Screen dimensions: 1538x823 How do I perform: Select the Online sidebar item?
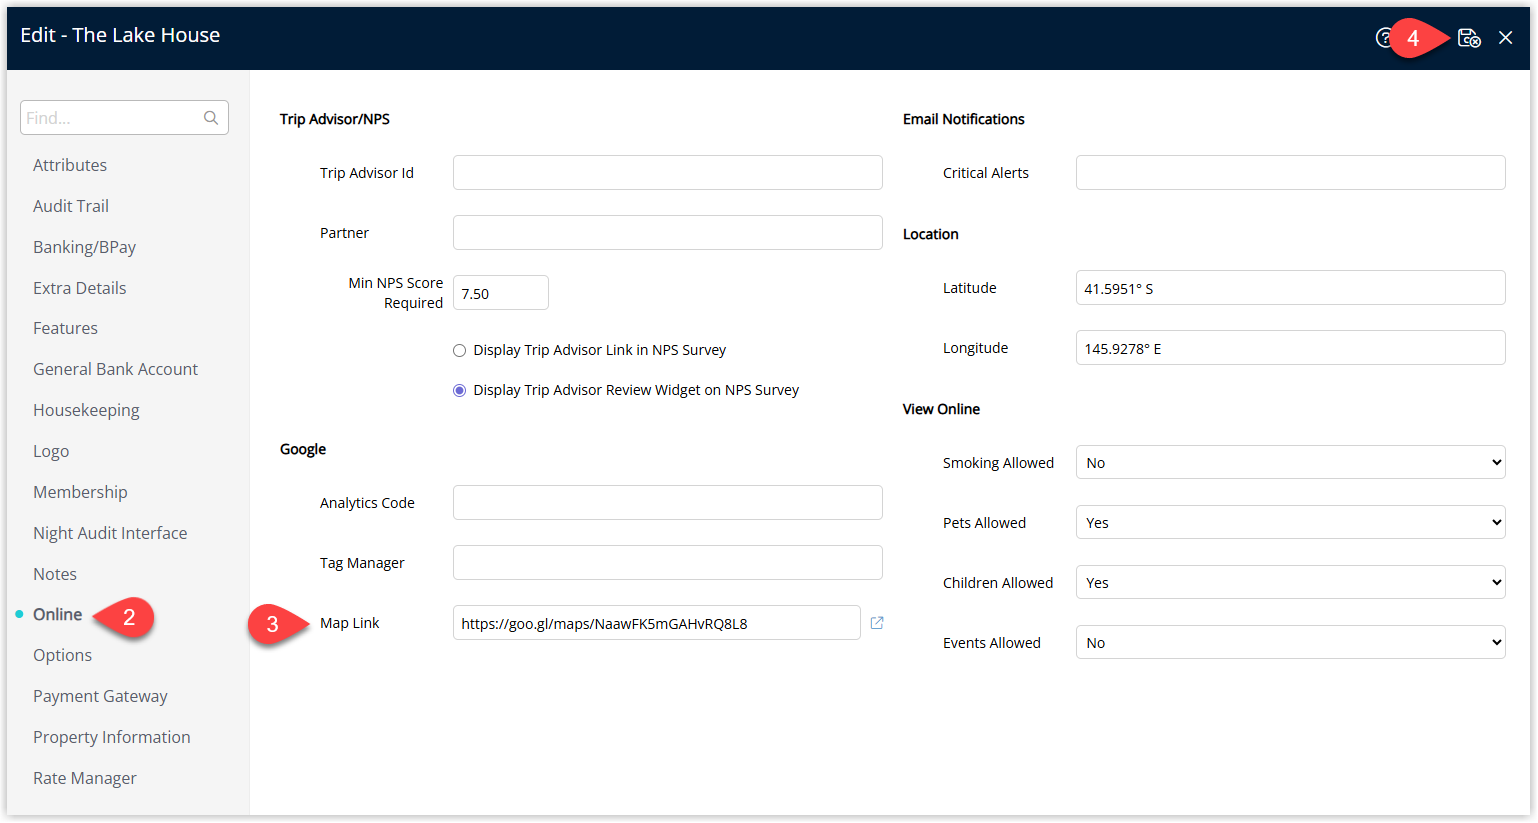(57, 614)
